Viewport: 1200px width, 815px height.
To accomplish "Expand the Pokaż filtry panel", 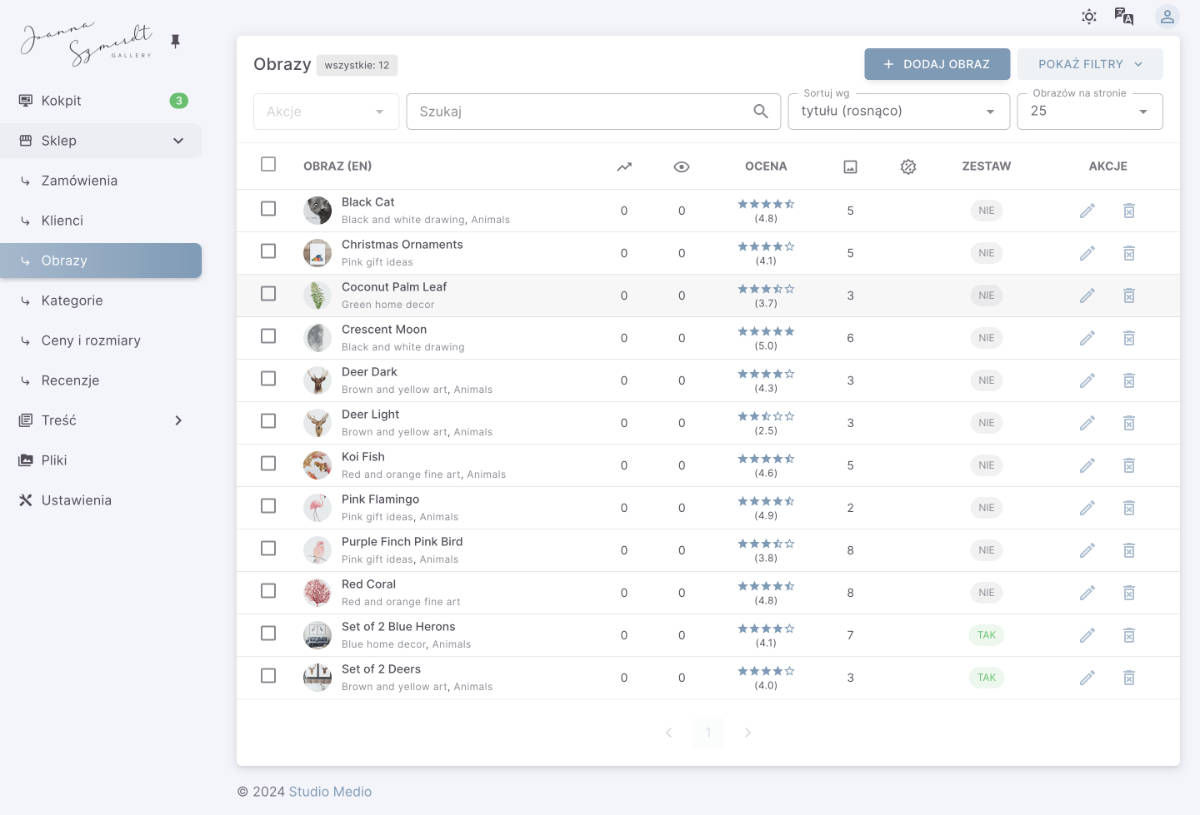I will point(1090,64).
